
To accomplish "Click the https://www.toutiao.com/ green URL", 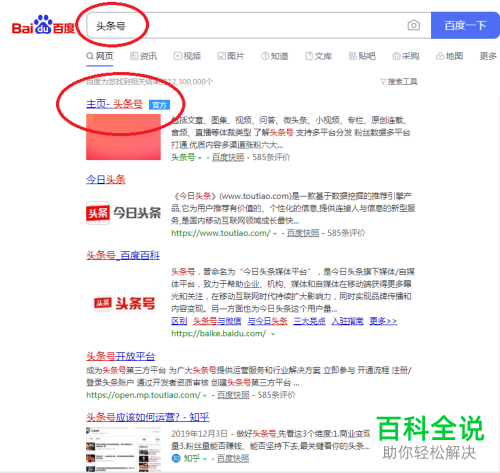I will coord(221,233).
